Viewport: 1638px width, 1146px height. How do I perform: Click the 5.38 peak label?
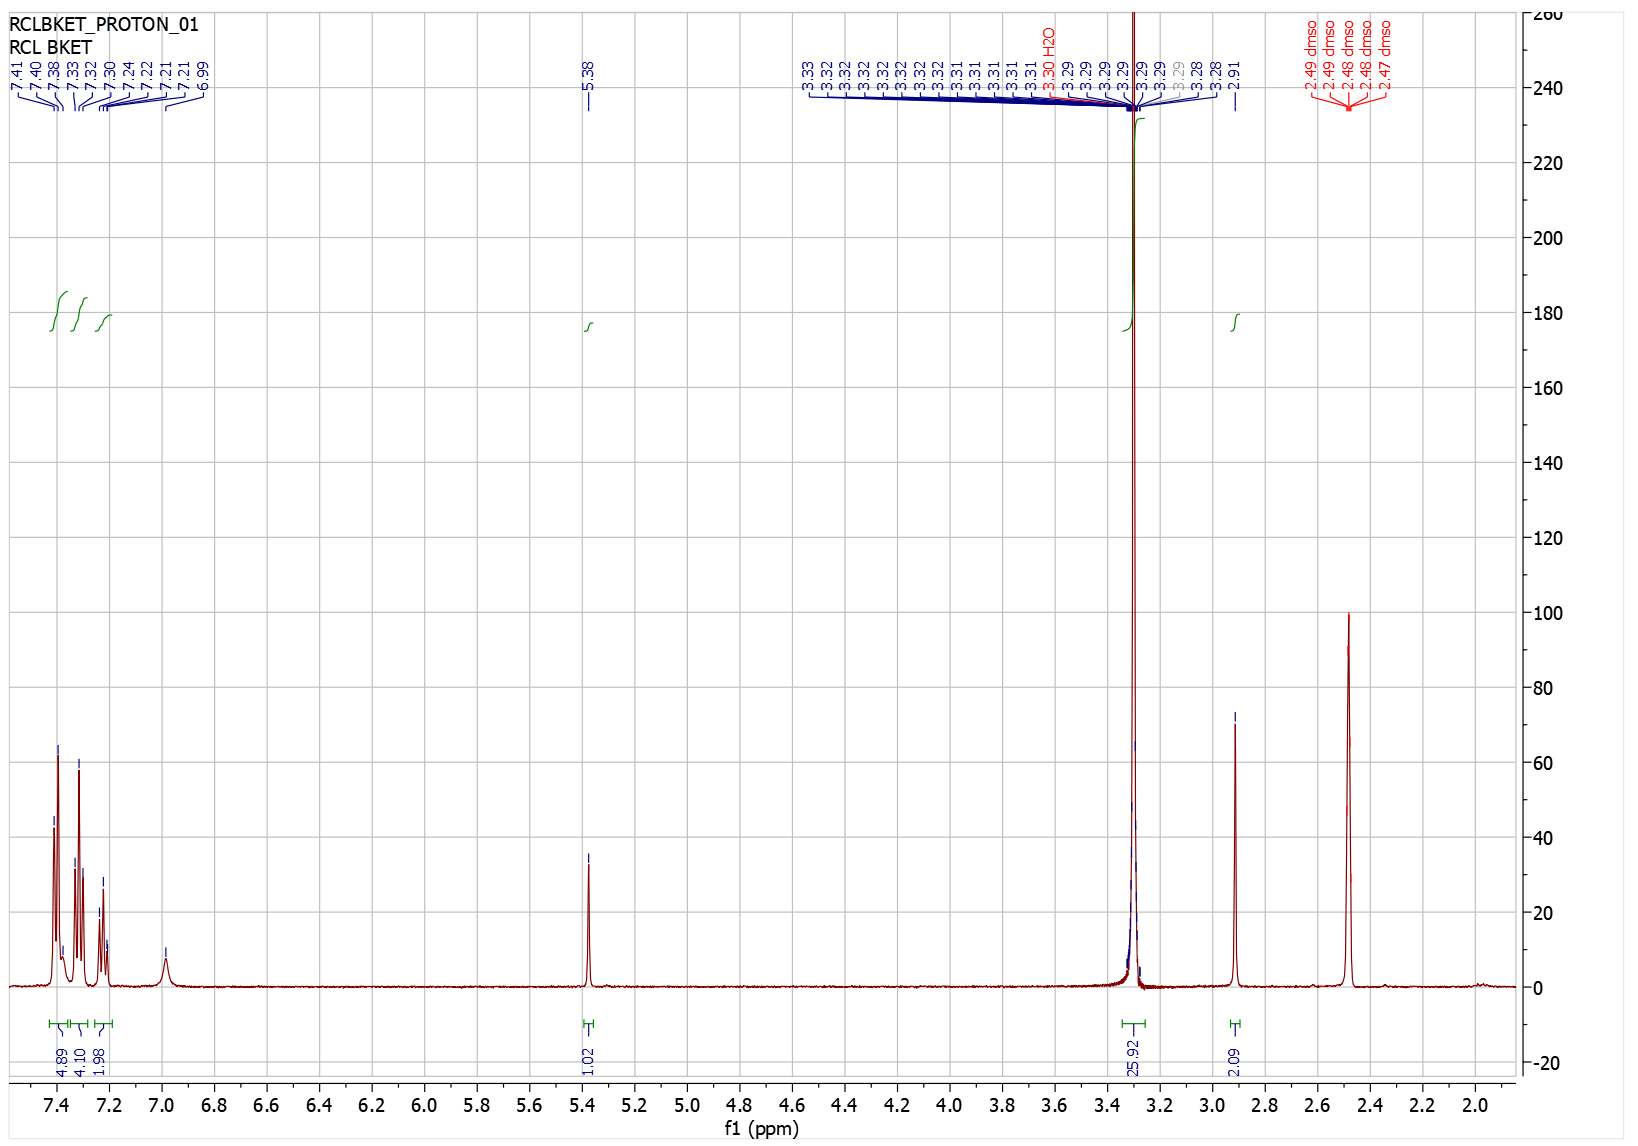tap(588, 74)
